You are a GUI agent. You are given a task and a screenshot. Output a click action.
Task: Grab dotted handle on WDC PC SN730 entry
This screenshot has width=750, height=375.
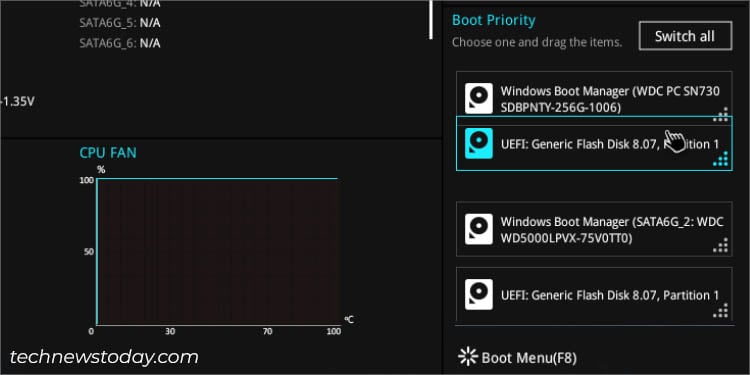point(721,114)
